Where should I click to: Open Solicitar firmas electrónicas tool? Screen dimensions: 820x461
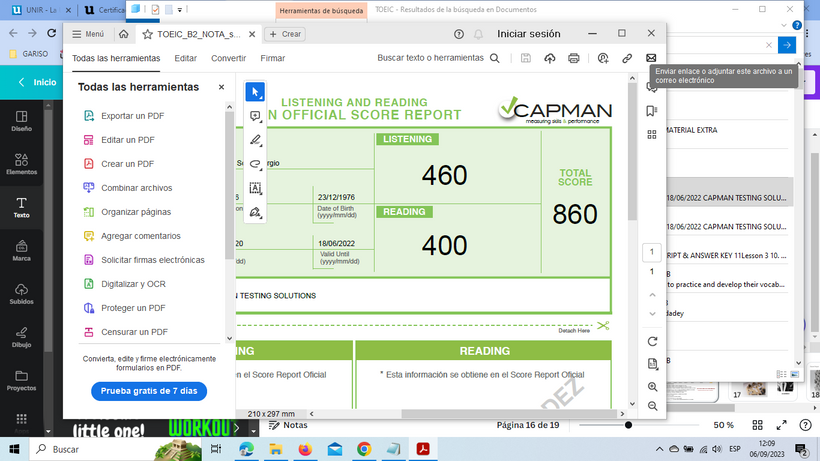pos(152,260)
